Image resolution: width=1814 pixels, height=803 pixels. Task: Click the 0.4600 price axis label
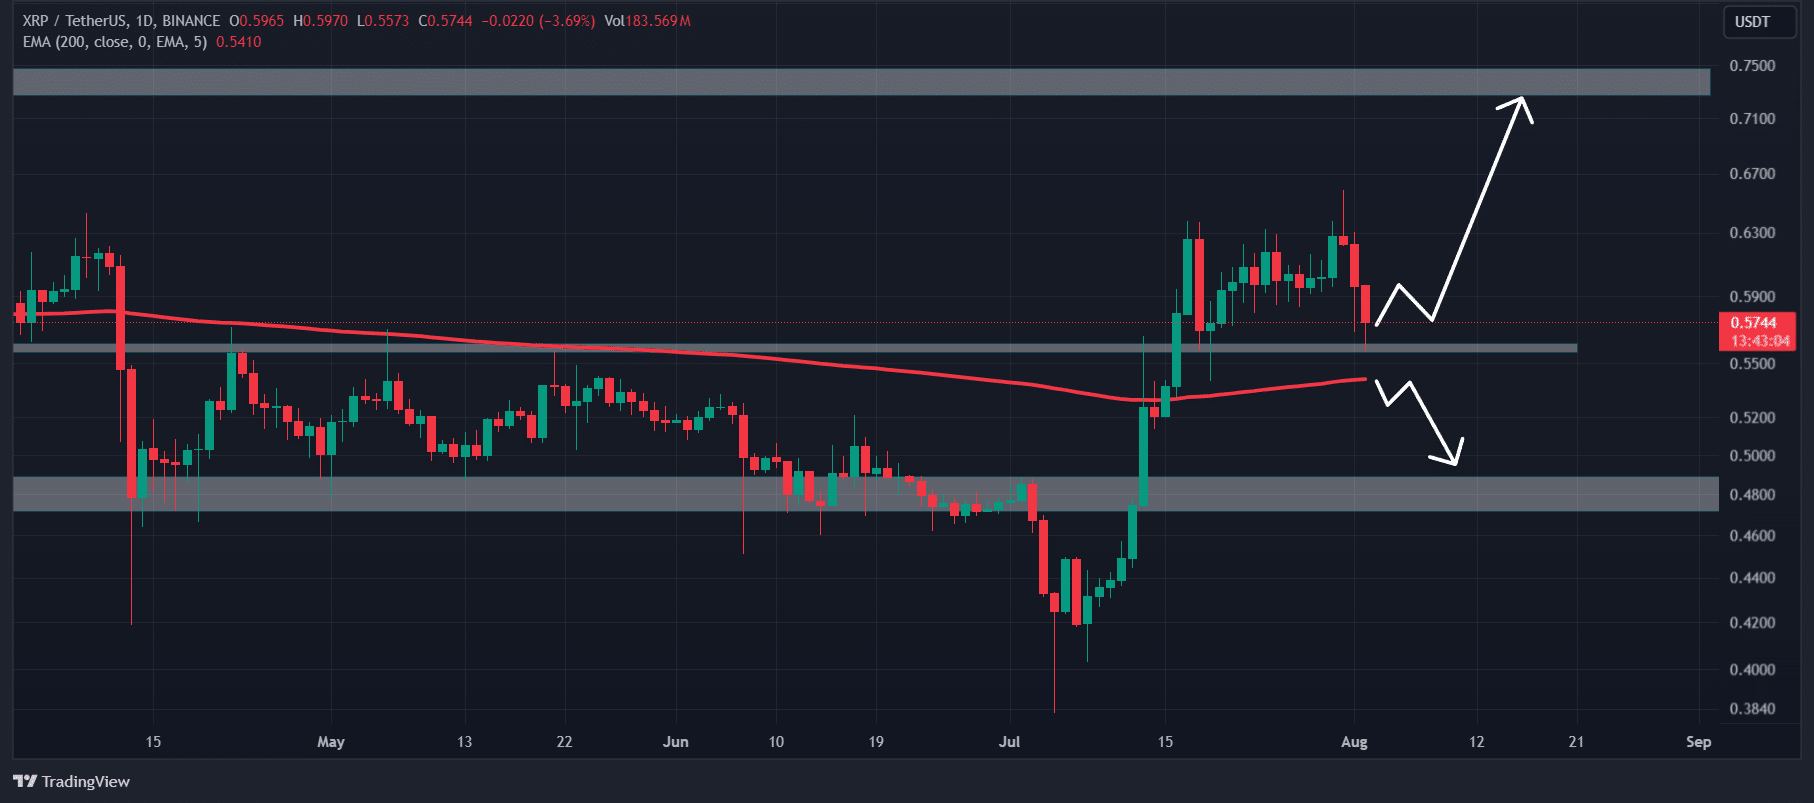(1752, 536)
